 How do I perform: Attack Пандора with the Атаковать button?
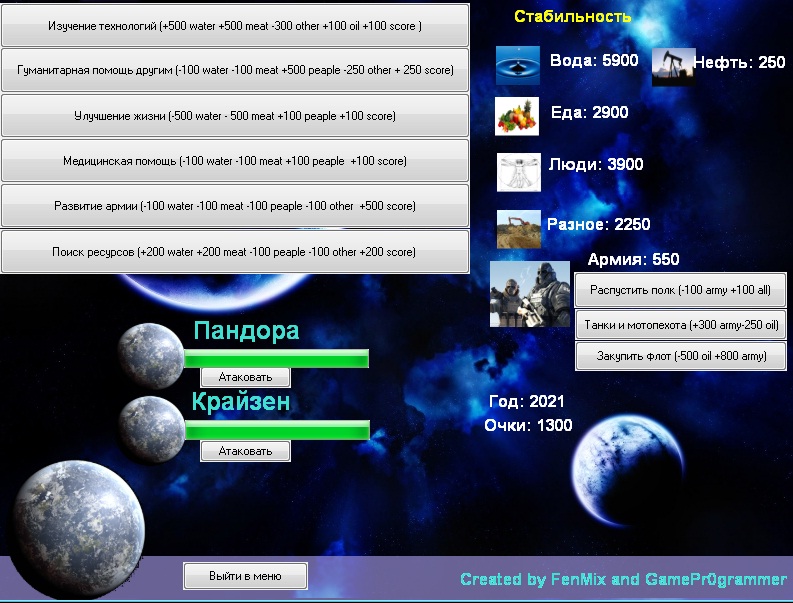[x=245, y=377]
